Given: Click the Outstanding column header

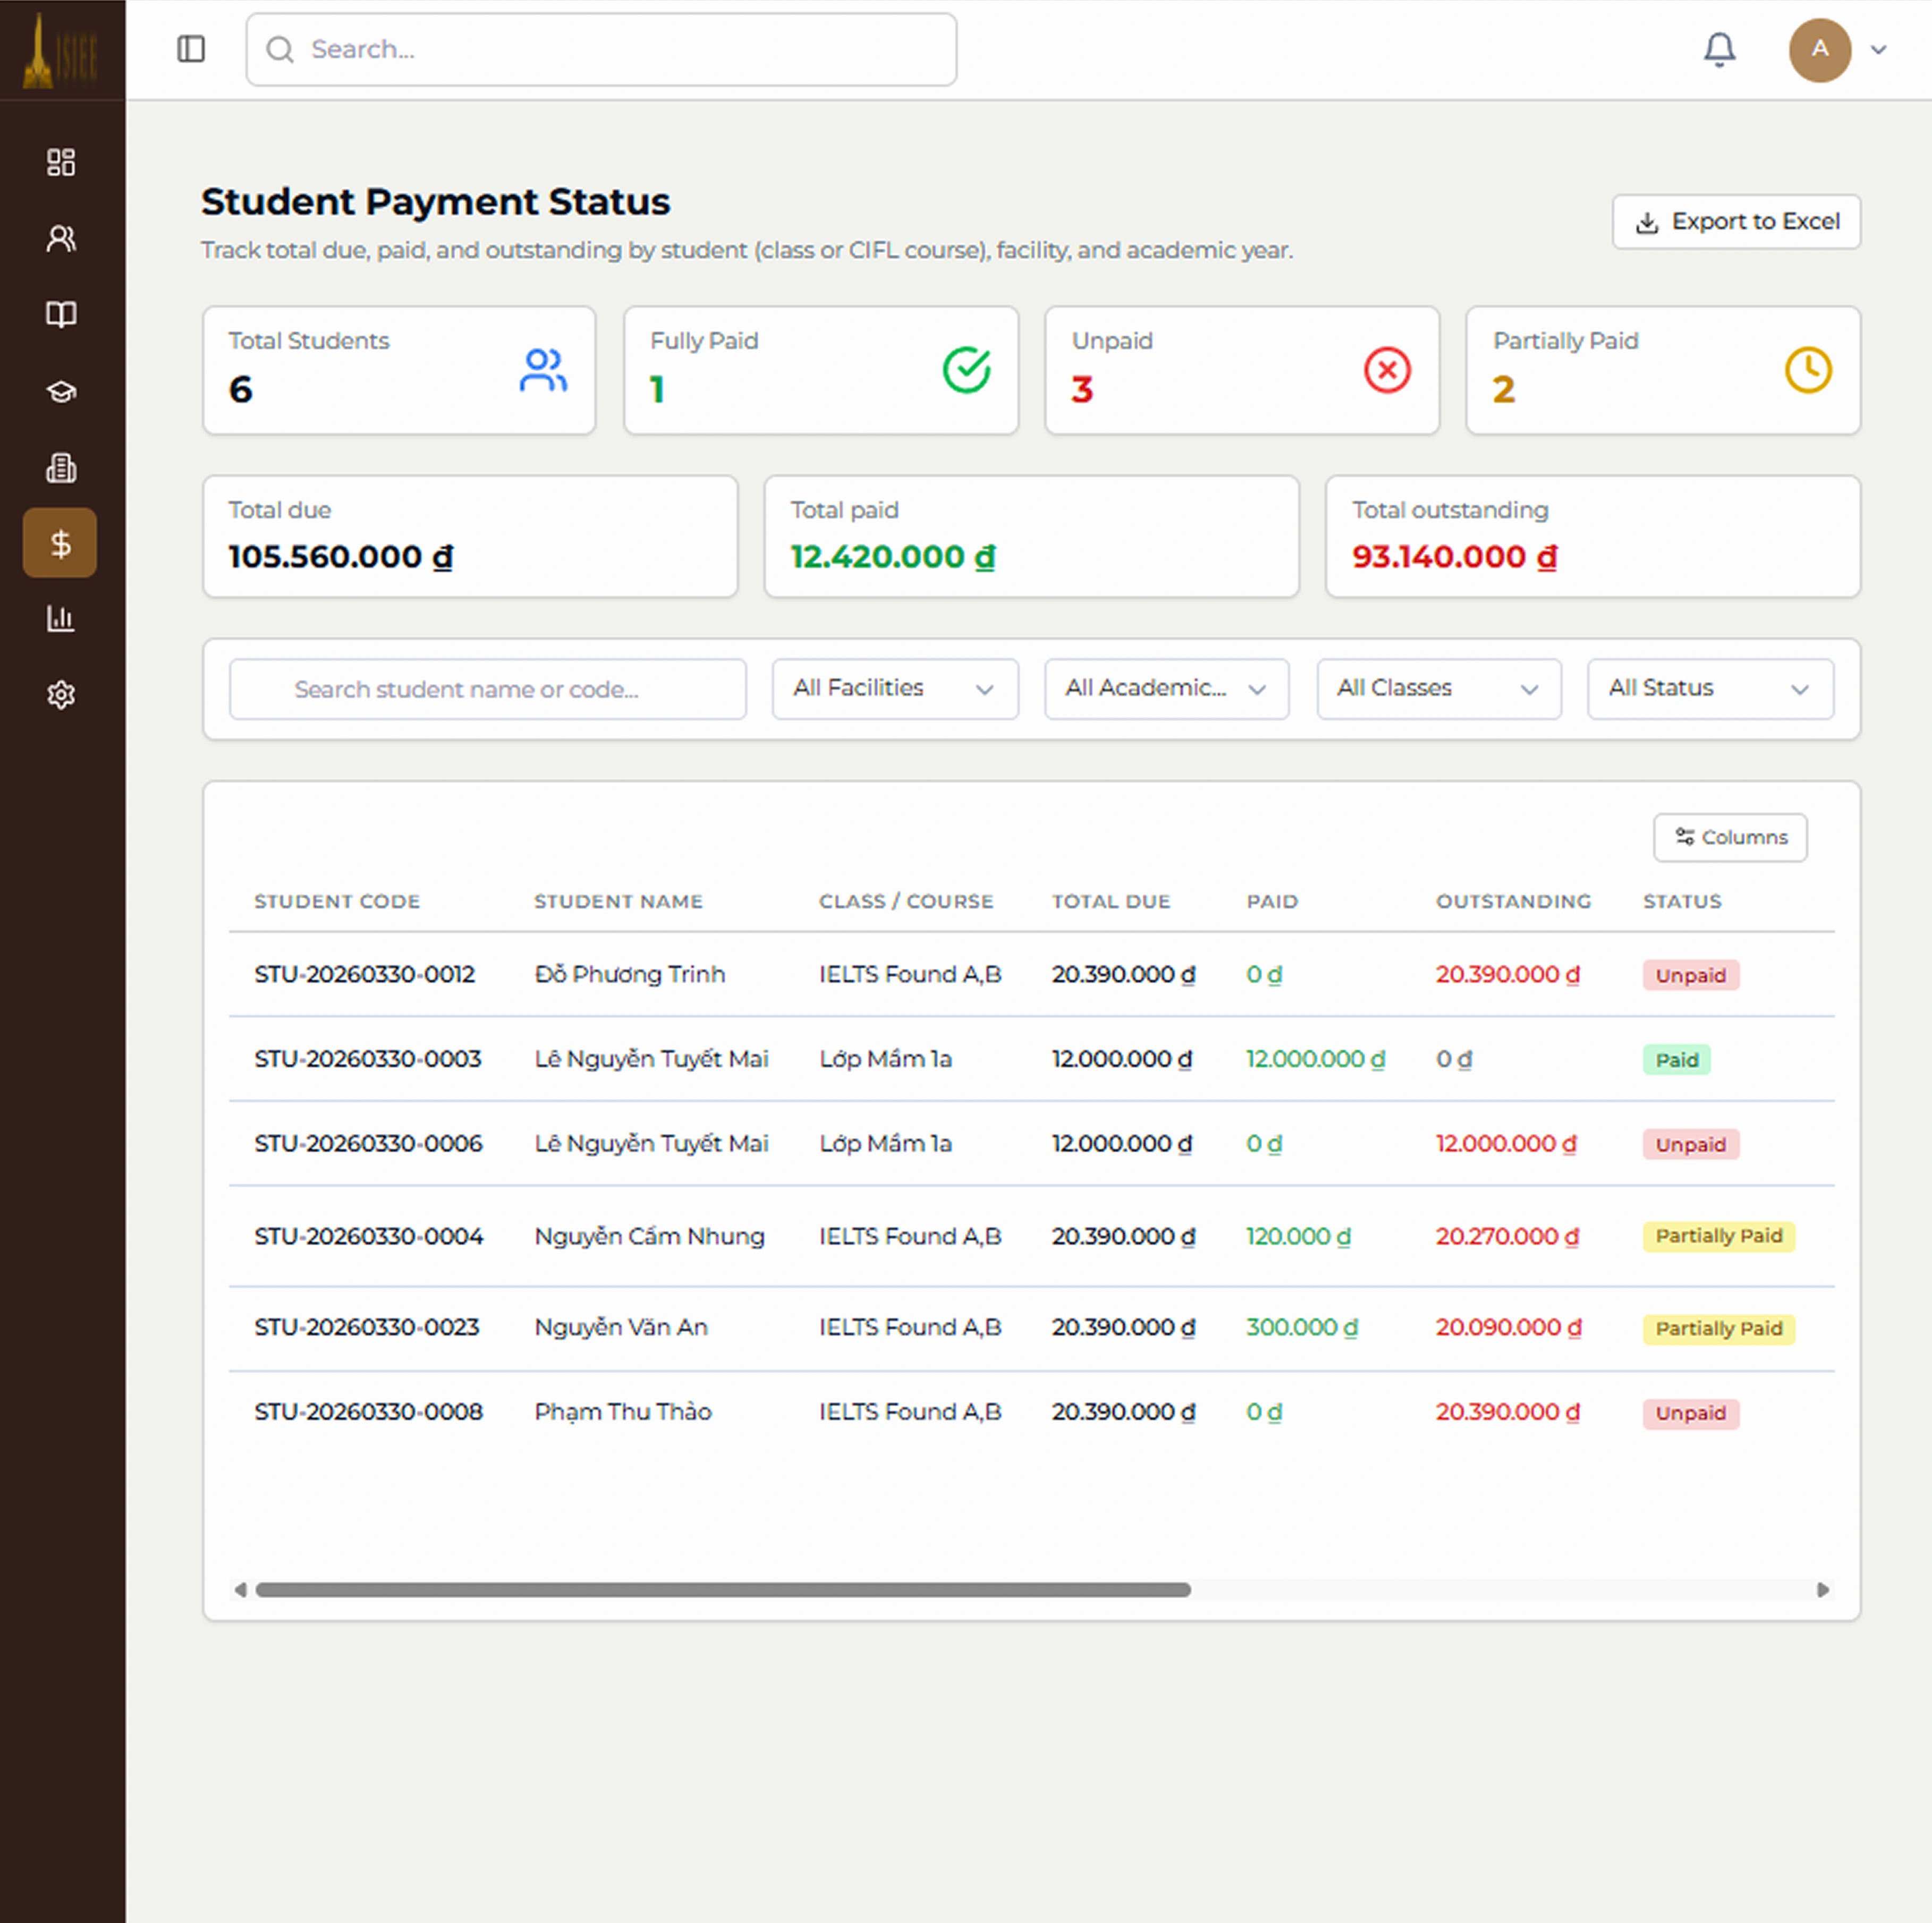Looking at the screenshot, I should click(x=1513, y=901).
